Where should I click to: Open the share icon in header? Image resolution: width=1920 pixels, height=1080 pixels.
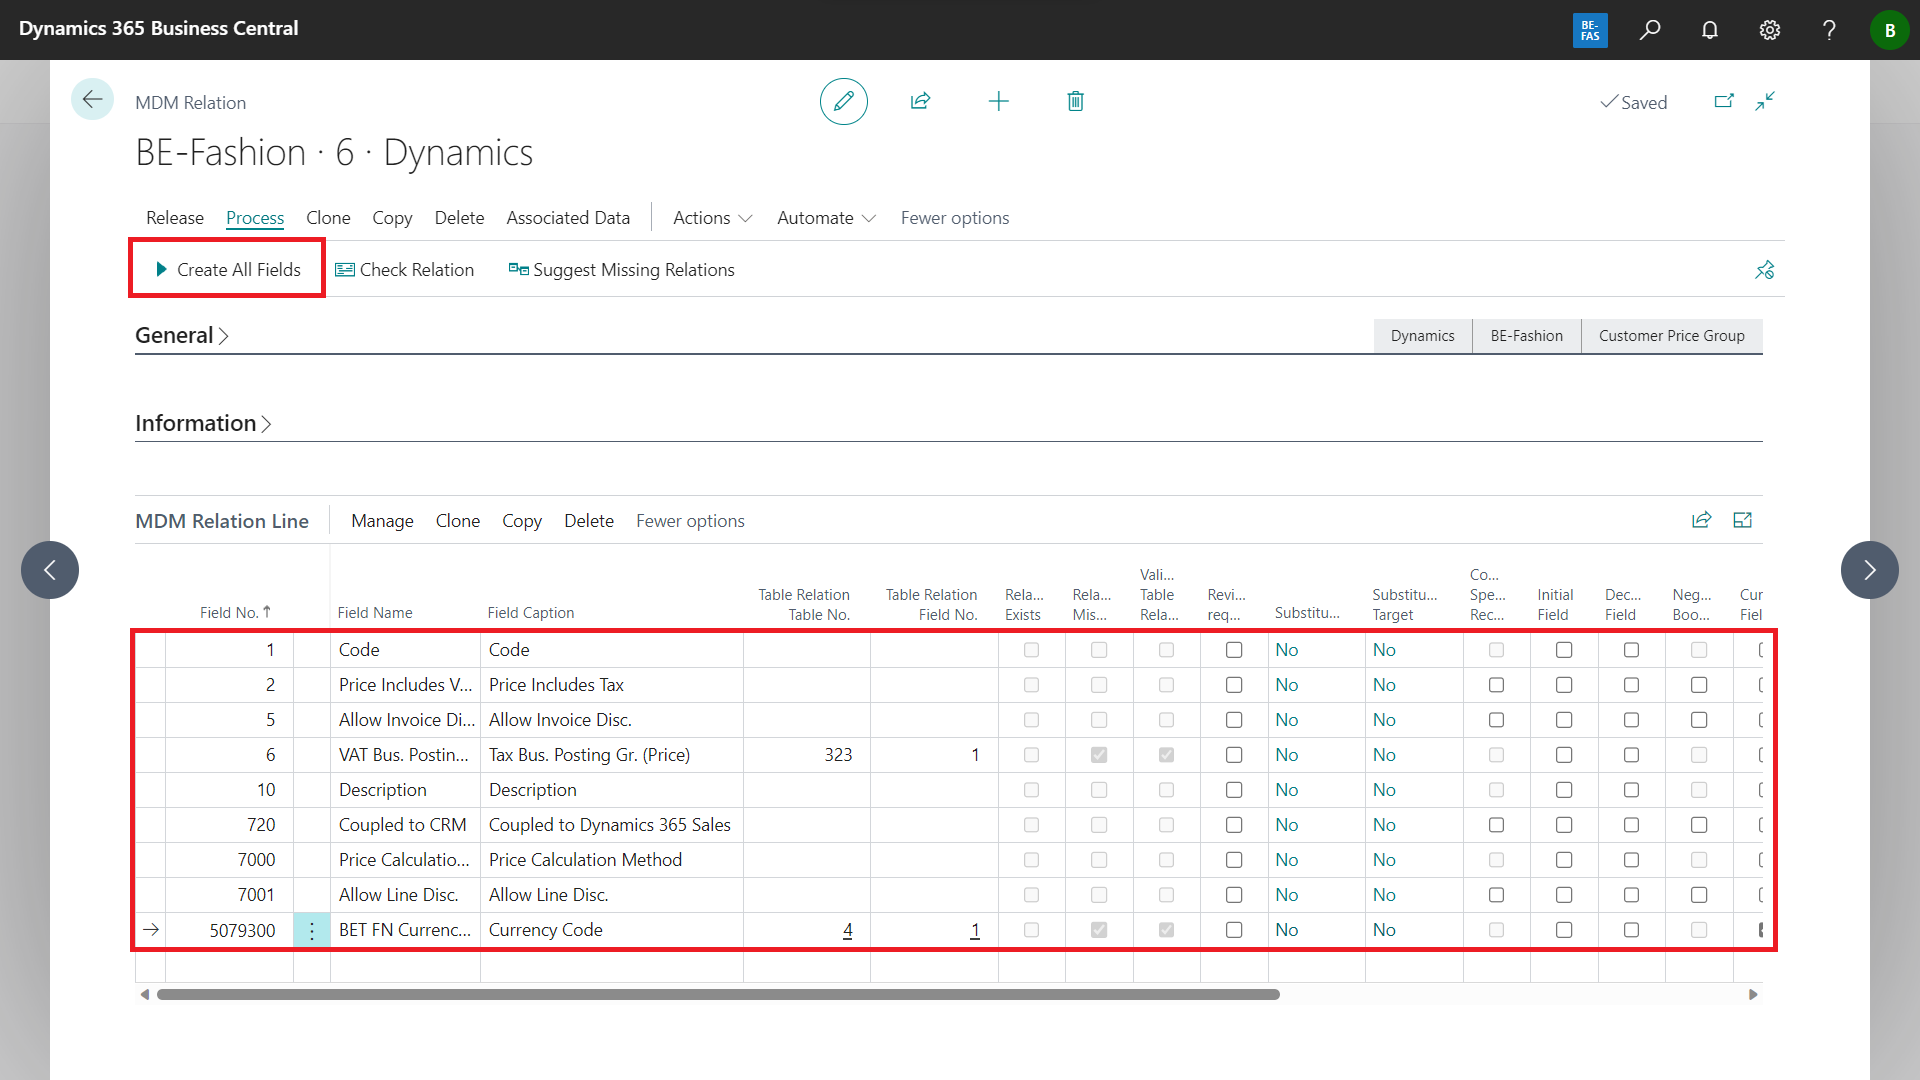click(921, 101)
